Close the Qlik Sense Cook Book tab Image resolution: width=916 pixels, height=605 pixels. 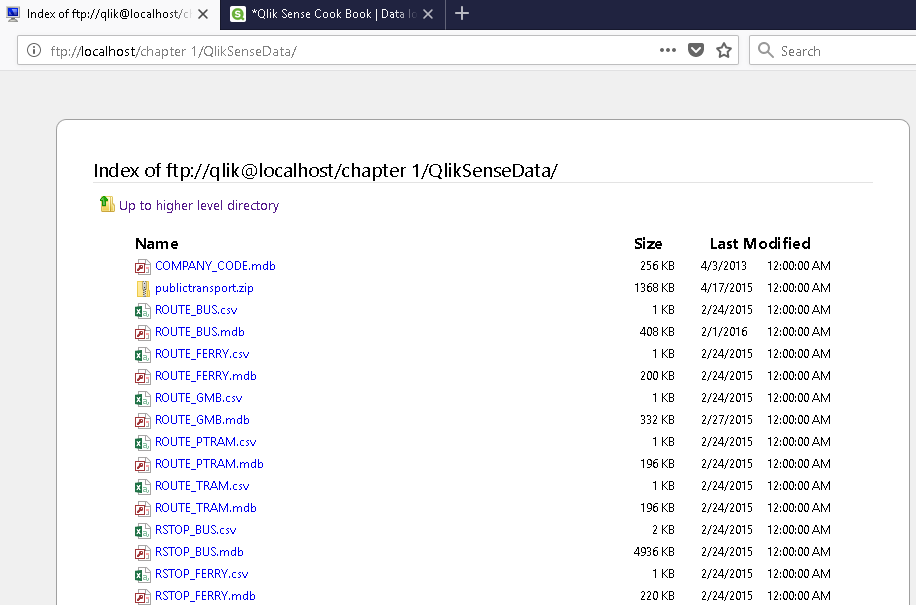[x=428, y=14]
